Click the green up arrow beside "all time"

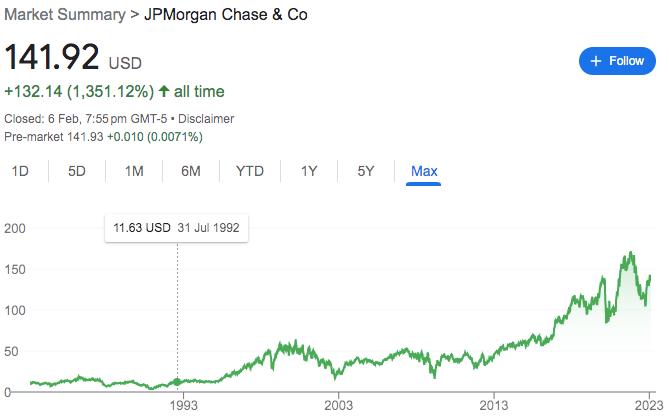point(164,91)
